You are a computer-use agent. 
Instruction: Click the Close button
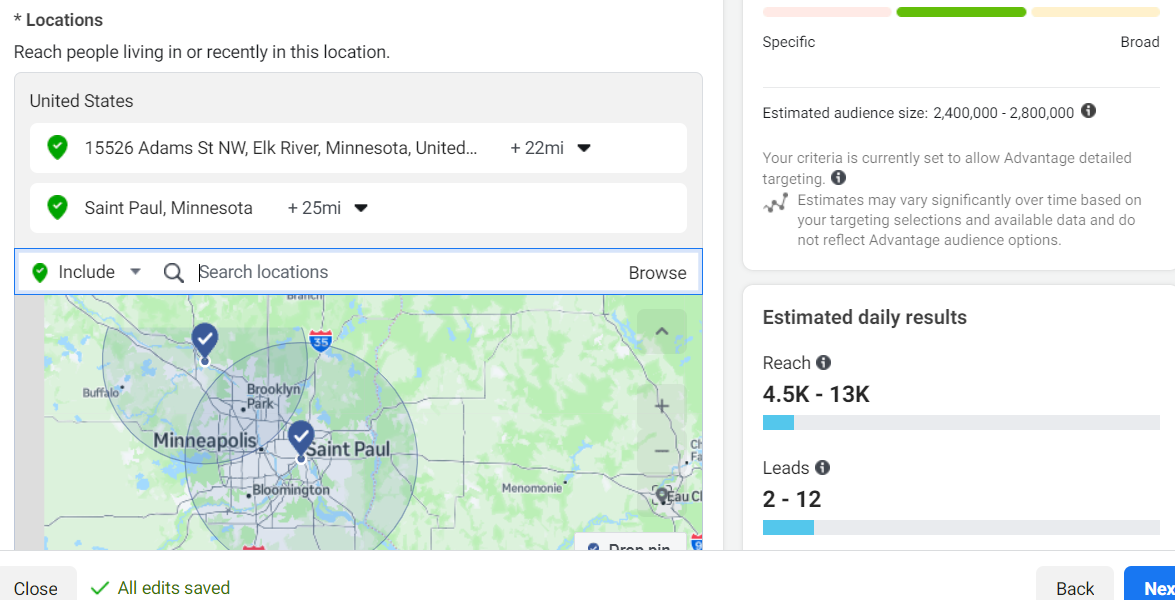click(36, 588)
